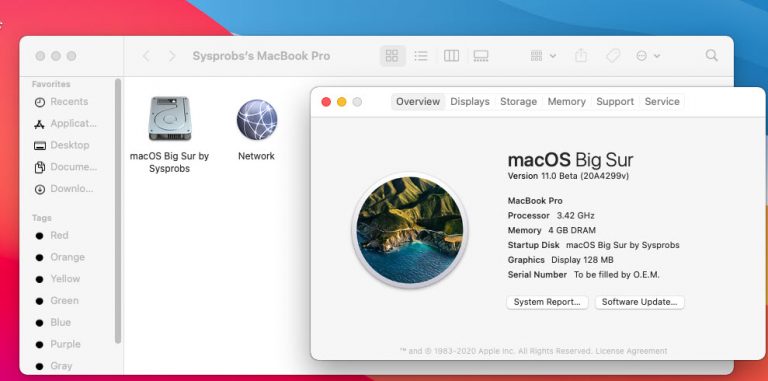The height and width of the screenshot is (381, 768).
Task: Switch Finder to column view
Action: pos(451,56)
